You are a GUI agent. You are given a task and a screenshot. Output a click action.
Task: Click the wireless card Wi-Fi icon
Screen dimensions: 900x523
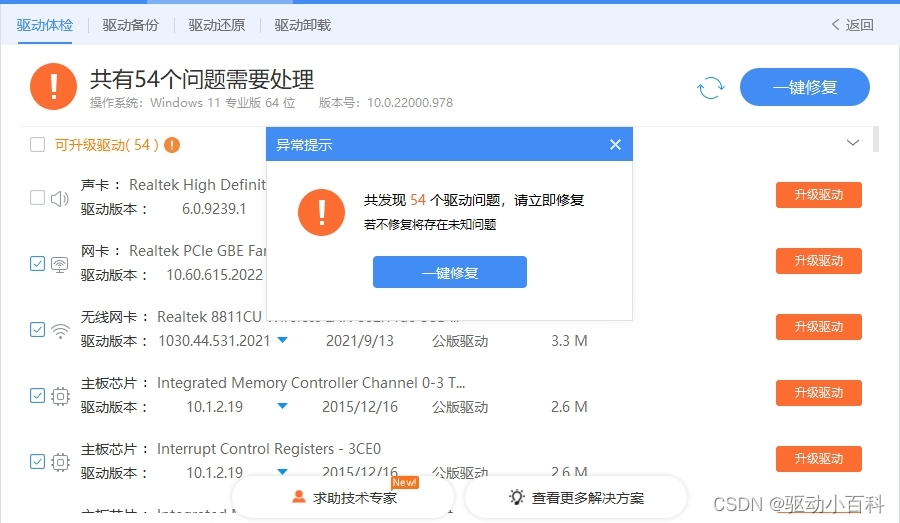click(60, 331)
